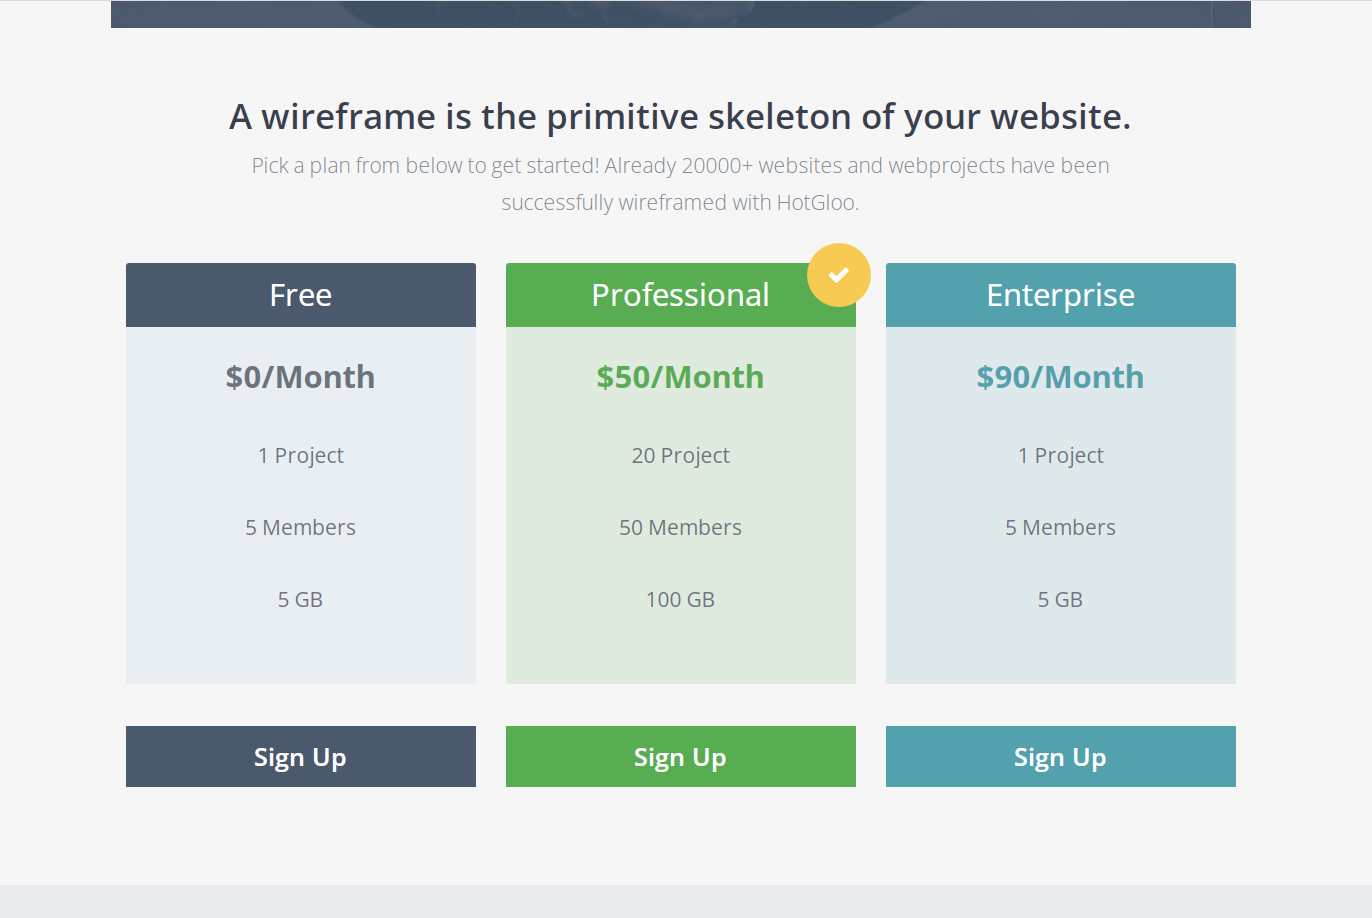The width and height of the screenshot is (1372, 918).
Task: Click the "Pick a plan" subtitle text
Action: point(680,166)
